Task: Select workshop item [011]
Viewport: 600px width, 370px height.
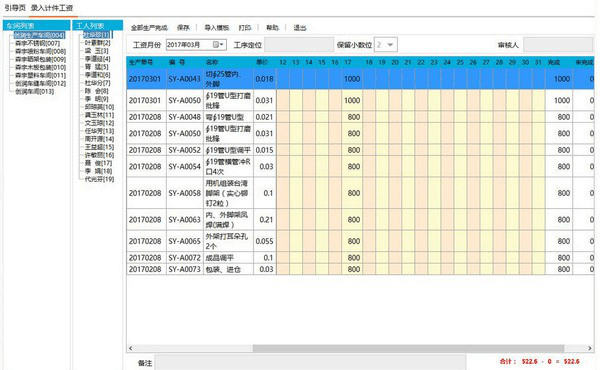Action: (40, 75)
